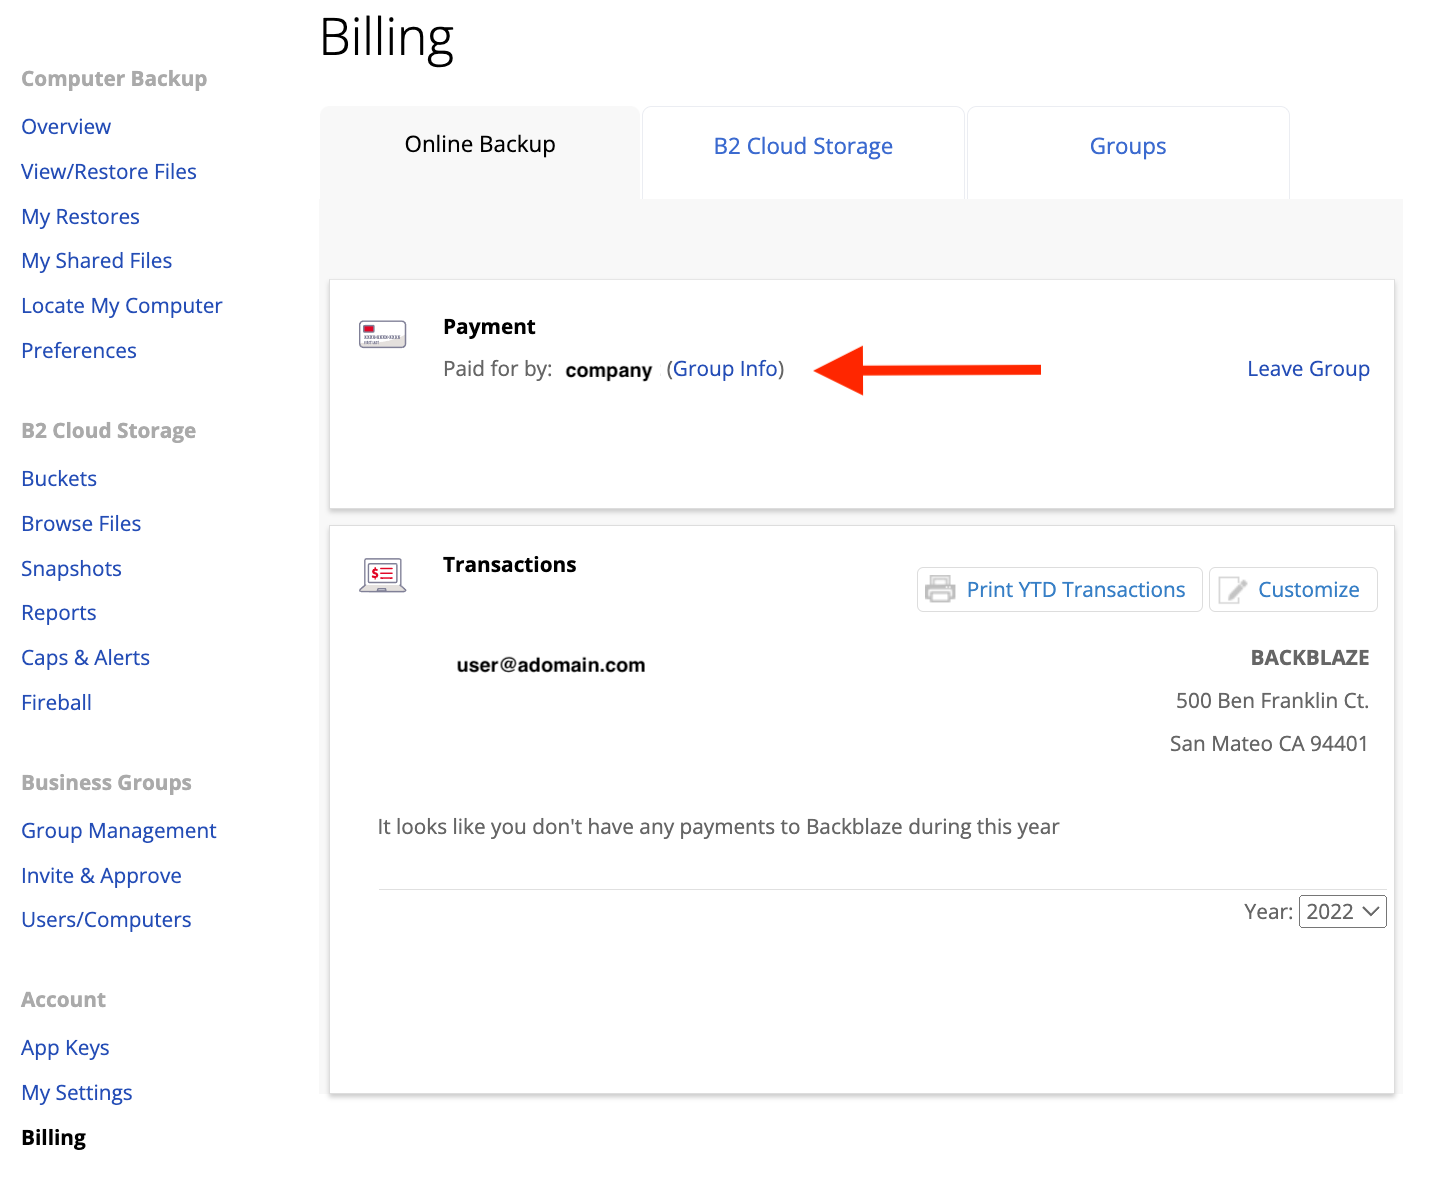Viewport: 1429px width, 1190px height.
Task: Open Buckets under B2 Cloud Storage
Action: [x=59, y=479]
